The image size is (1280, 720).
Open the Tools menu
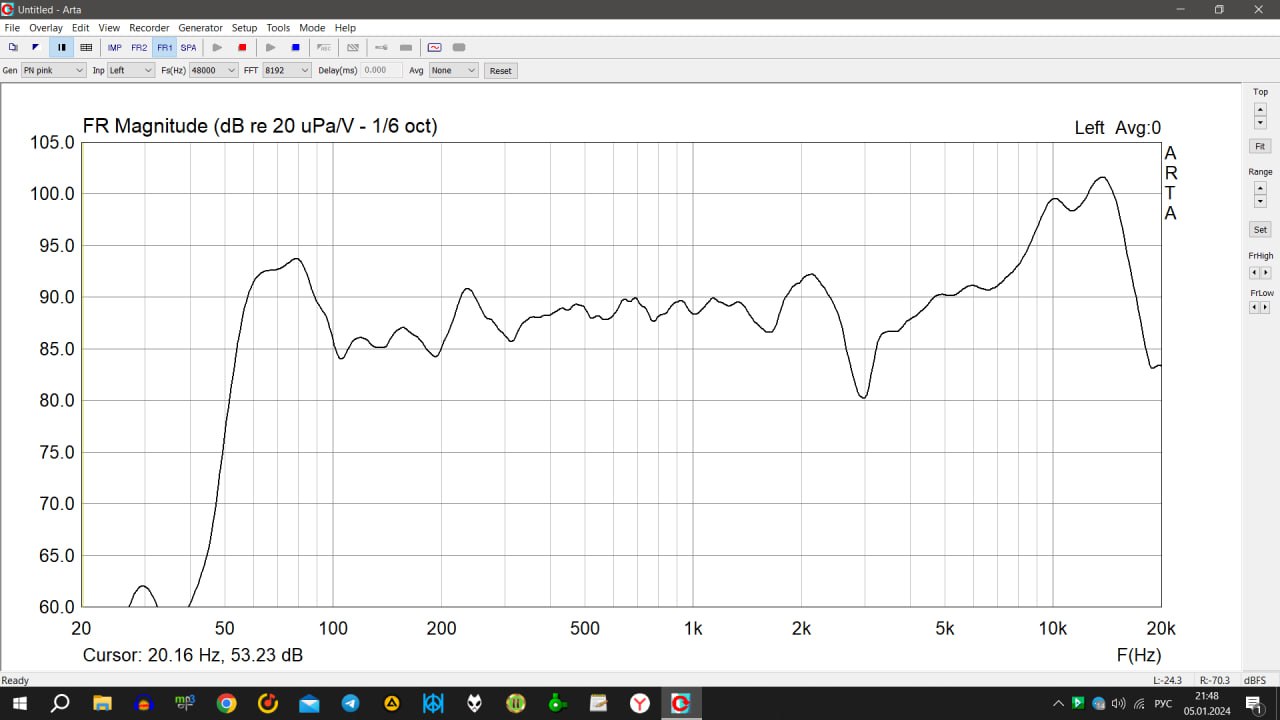point(278,28)
